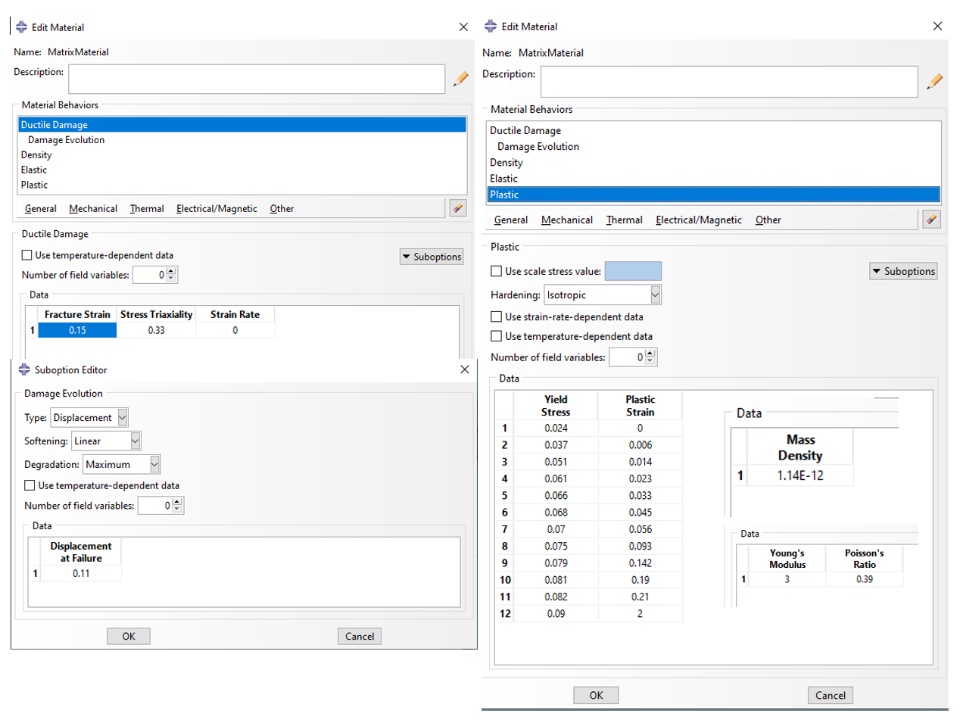This screenshot has height=723, width=960.
Task: Select Ductile Damage in left behaviors list
Action: pyautogui.click(x=242, y=125)
